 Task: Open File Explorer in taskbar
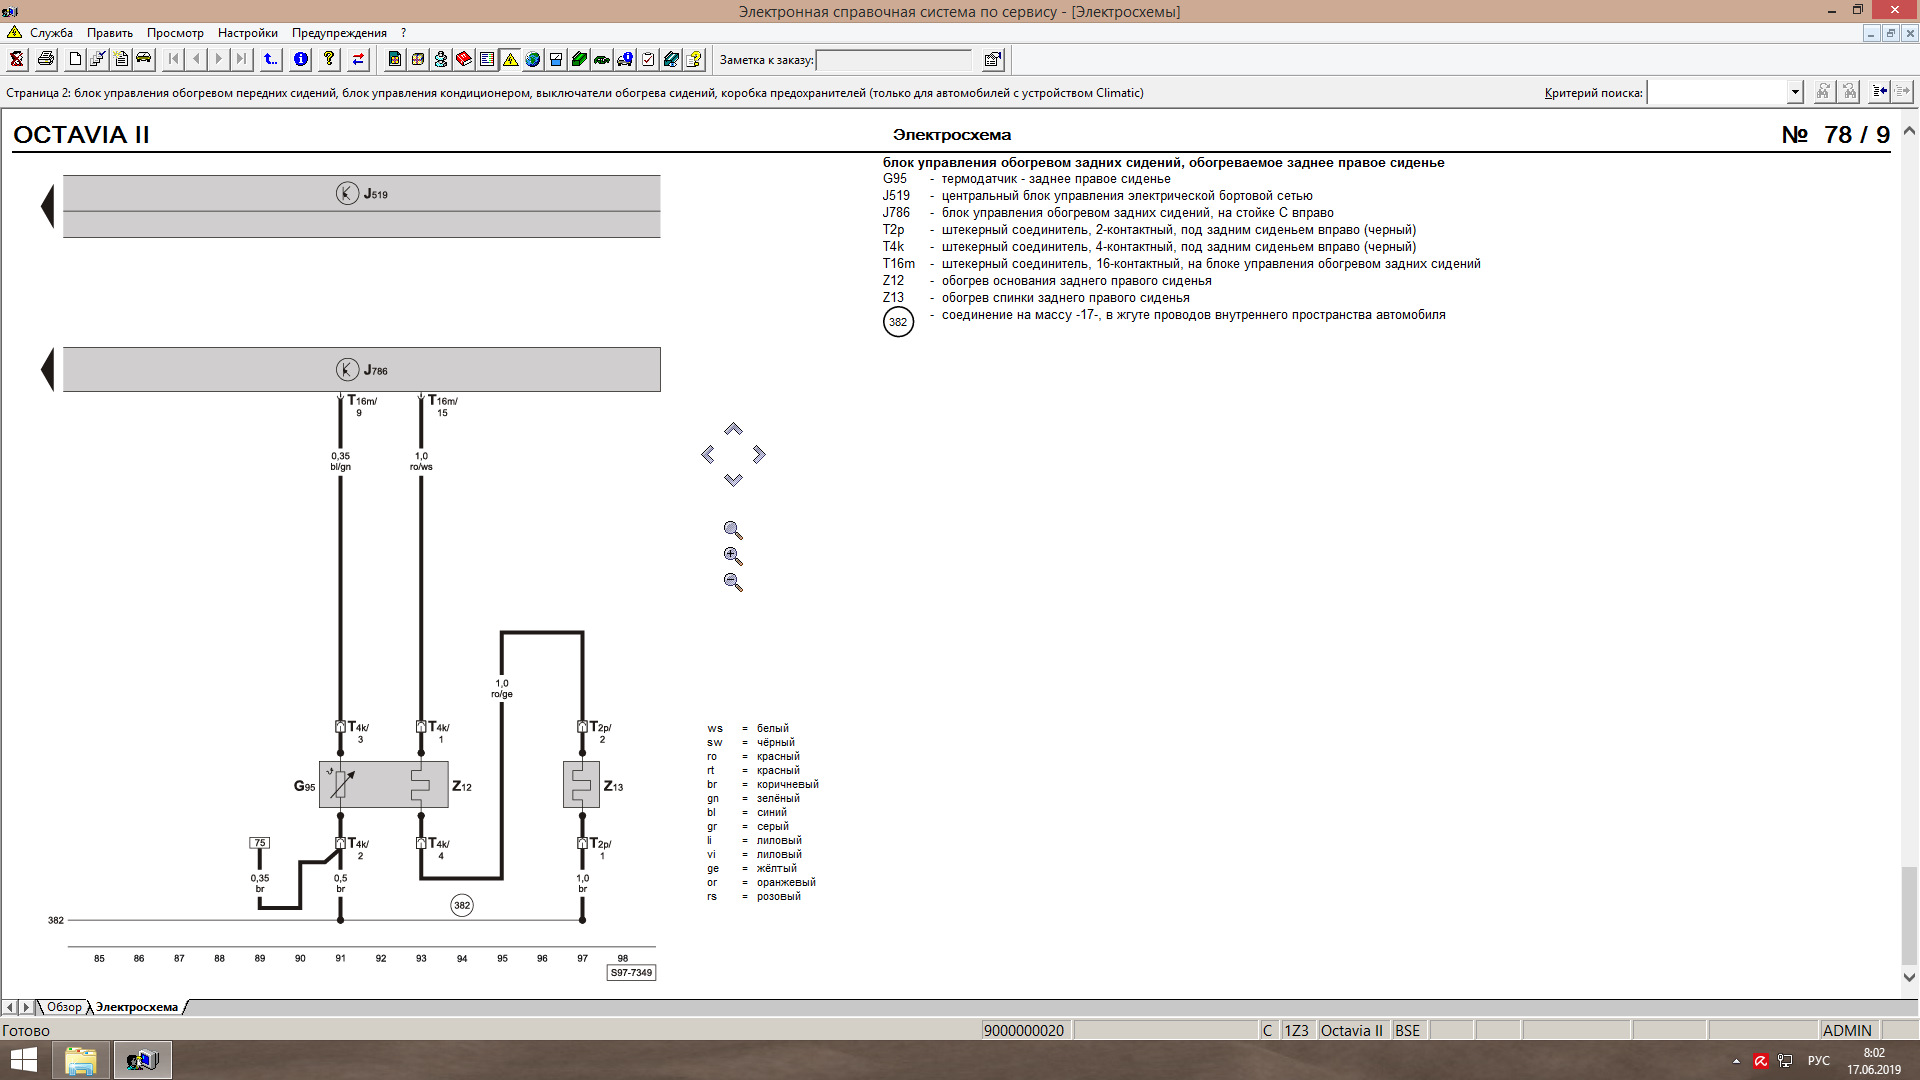(x=81, y=1060)
